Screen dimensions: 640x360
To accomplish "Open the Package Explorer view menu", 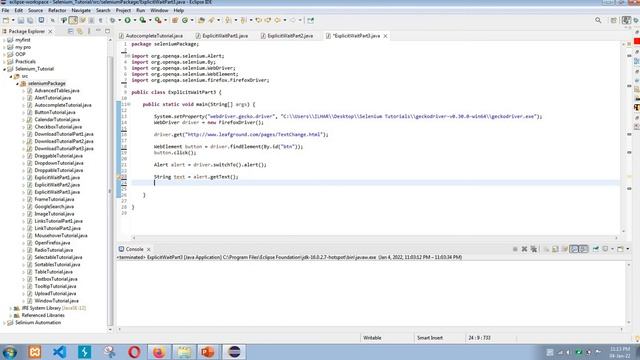I will [89, 31].
